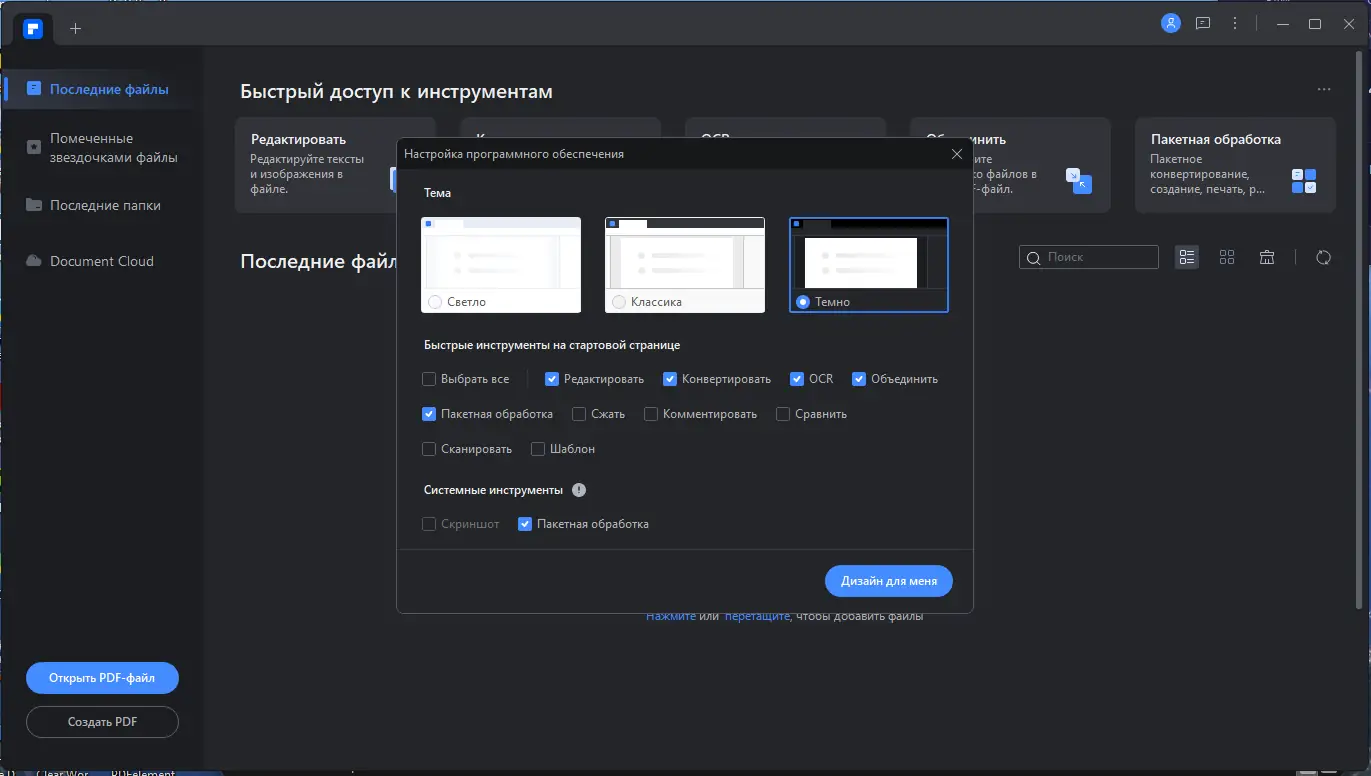
Task: Check the Выбрать все checkbox
Action: coord(429,379)
